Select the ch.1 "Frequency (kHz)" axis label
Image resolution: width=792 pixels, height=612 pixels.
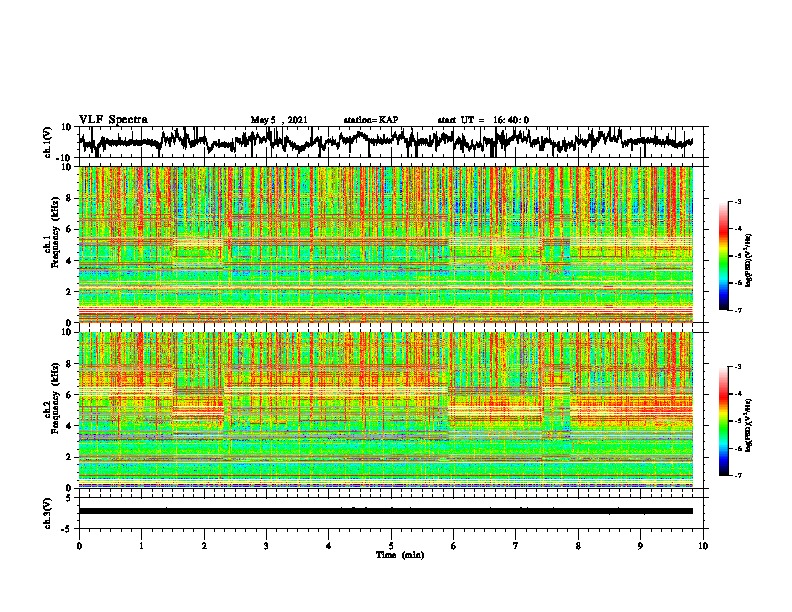click(55, 232)
